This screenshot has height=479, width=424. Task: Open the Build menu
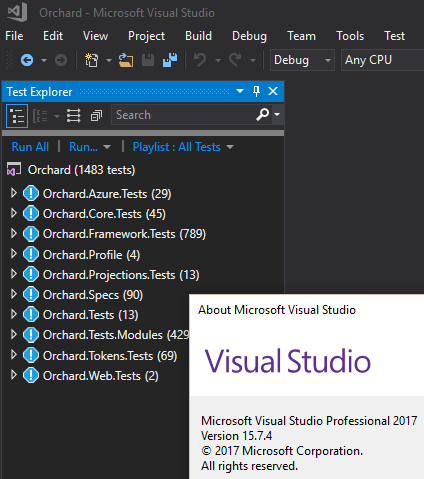point(198,36)
